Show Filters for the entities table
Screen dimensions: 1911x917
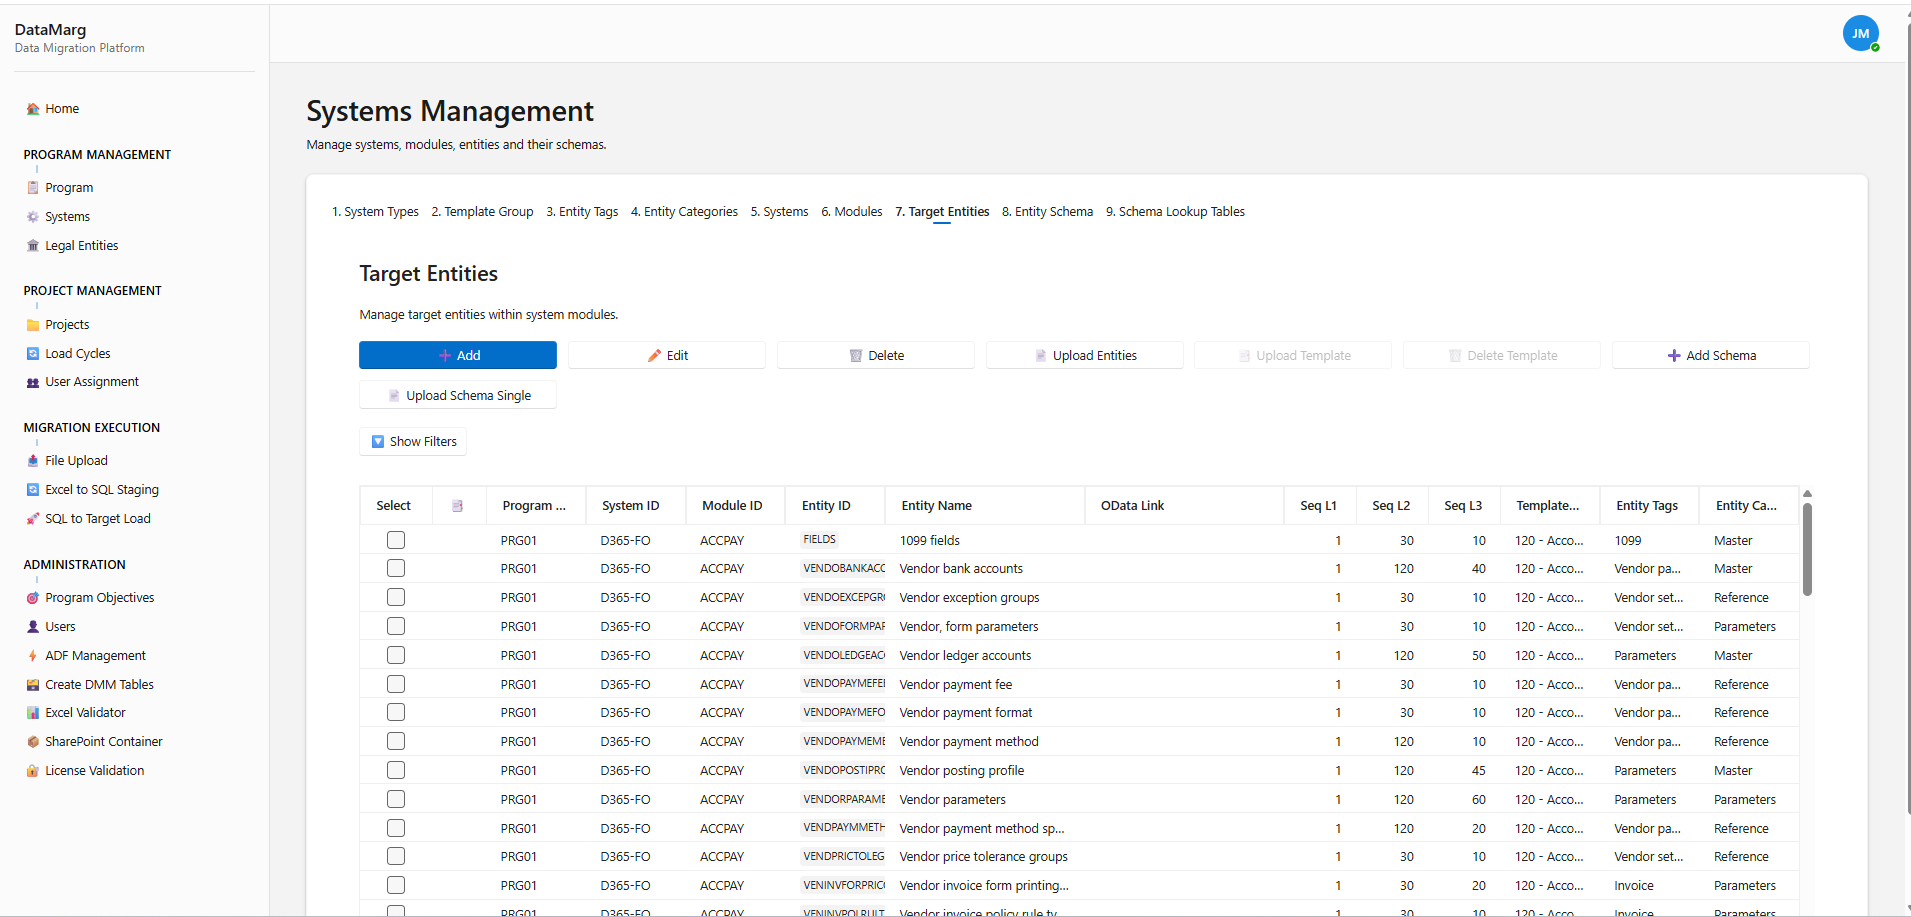click(x=412, y=441)
